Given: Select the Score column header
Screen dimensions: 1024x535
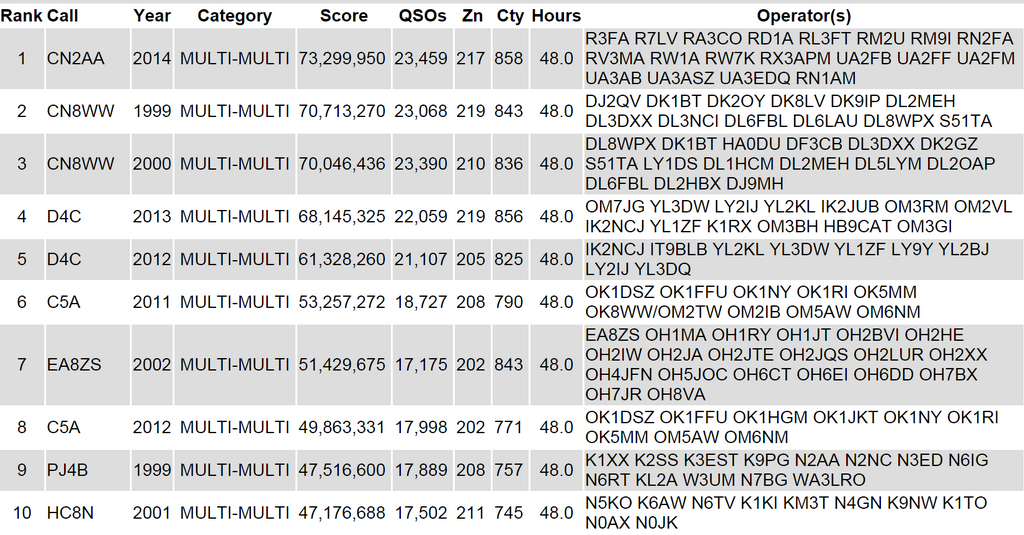Looking at the screenshot, I should pyautogui.click(x=343, y=16).
